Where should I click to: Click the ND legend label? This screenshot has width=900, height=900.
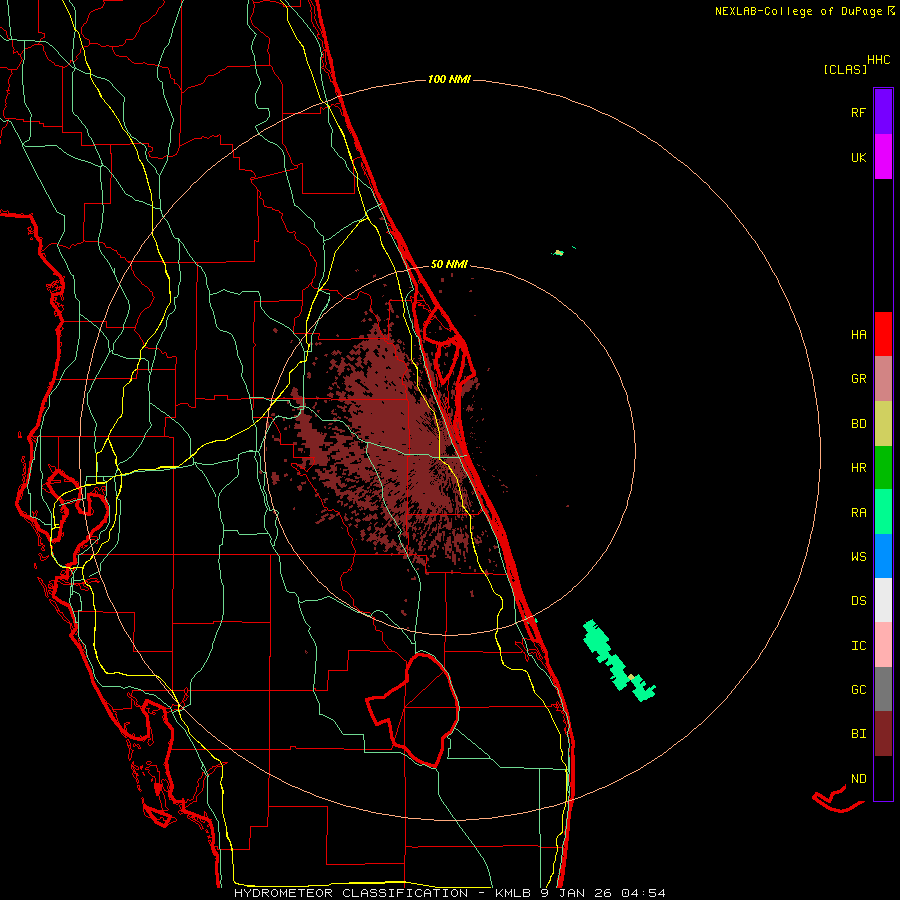pyautogui.click(x=858, y=779)
